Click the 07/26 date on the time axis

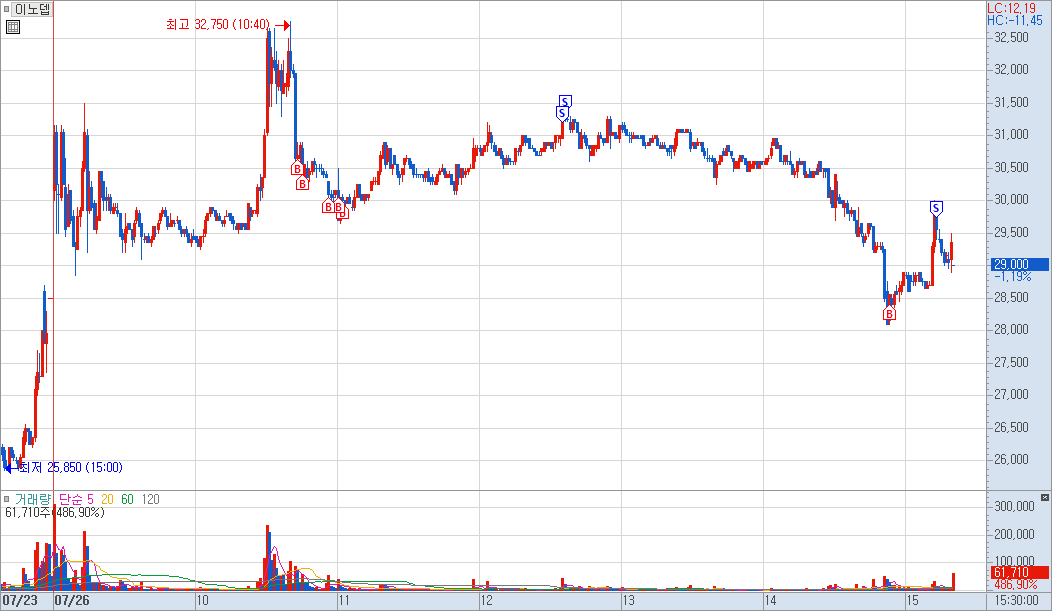coord(72,600)
